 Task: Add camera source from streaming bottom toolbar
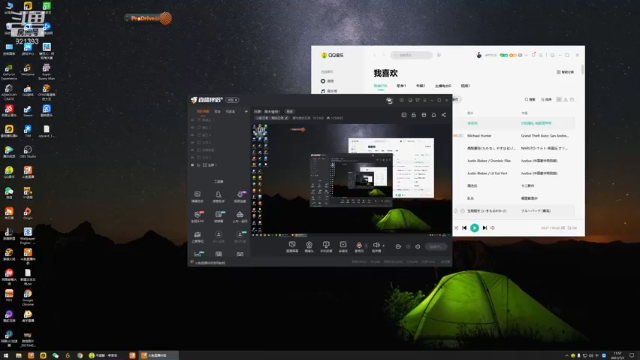click(x=309, y=246)
